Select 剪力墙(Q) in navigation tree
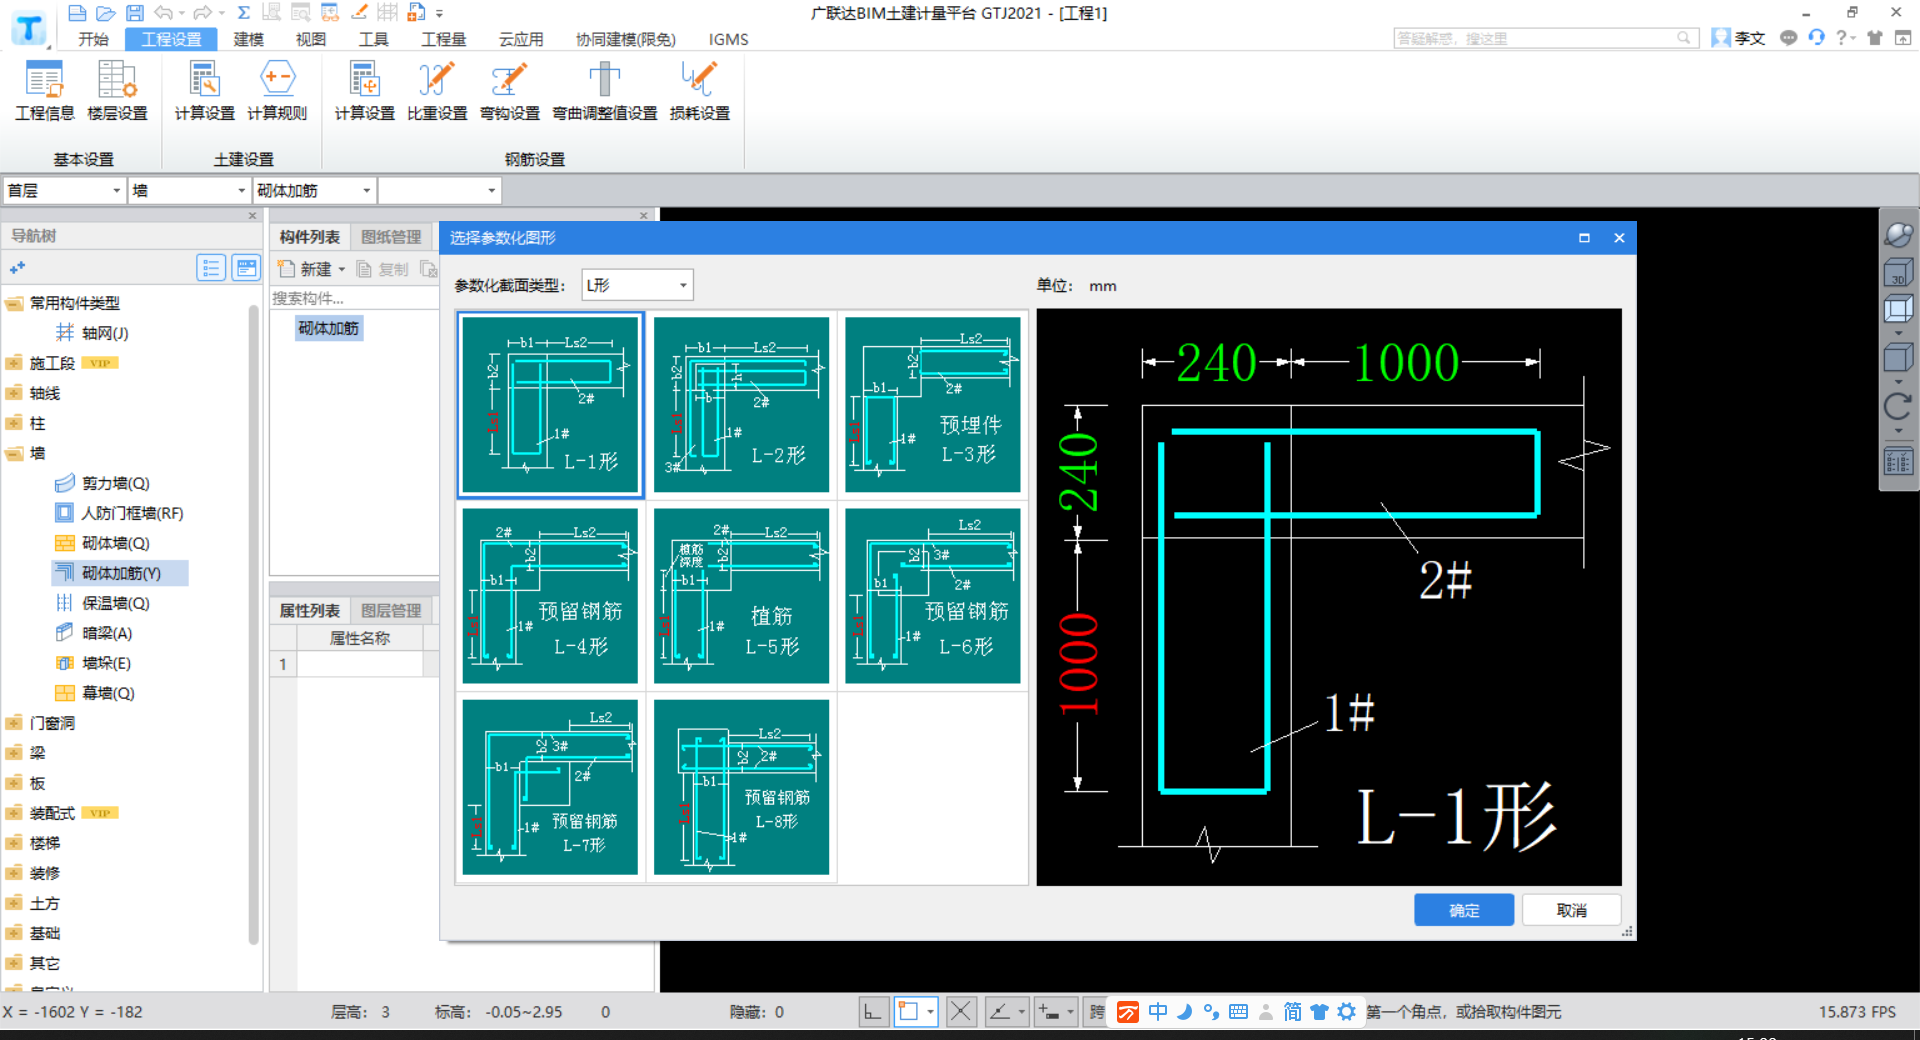The width and height of the screenshot is (1920, 1040). pos(115,483)
